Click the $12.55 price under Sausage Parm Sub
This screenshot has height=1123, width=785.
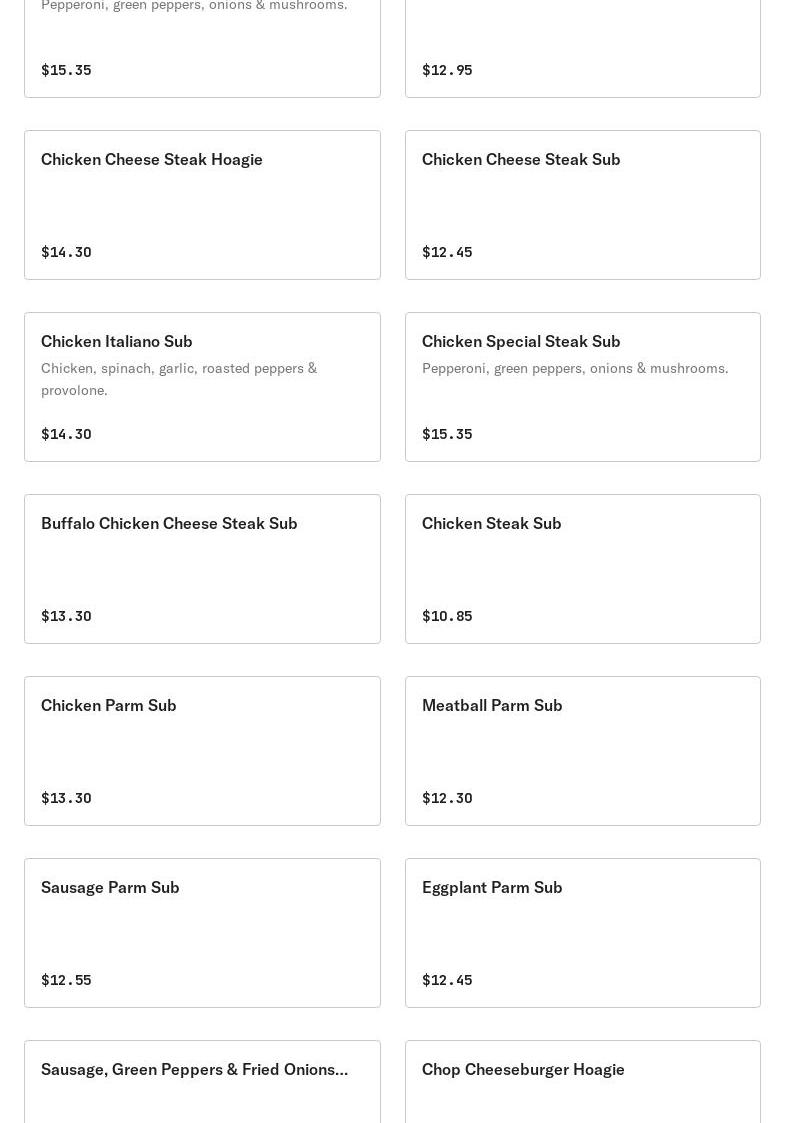click(66, 980)
